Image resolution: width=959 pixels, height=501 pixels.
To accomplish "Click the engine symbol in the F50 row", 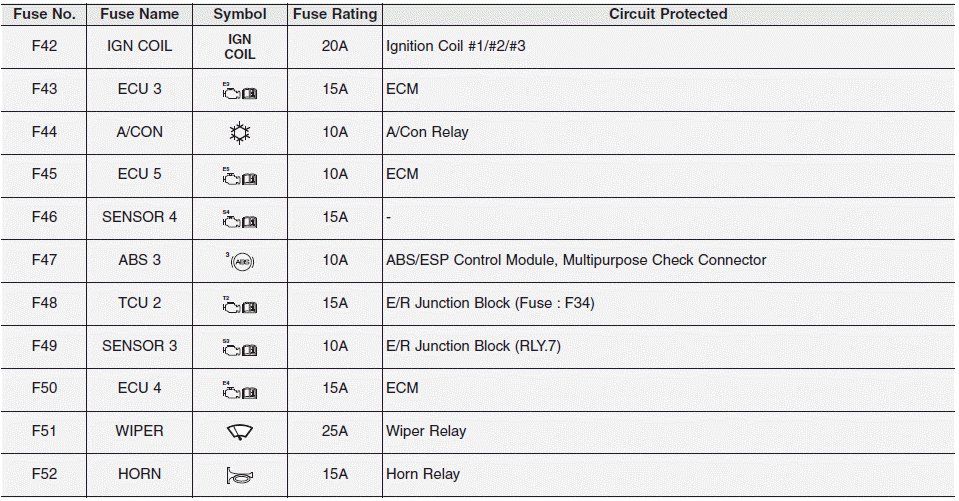I will tap(240, 390).
